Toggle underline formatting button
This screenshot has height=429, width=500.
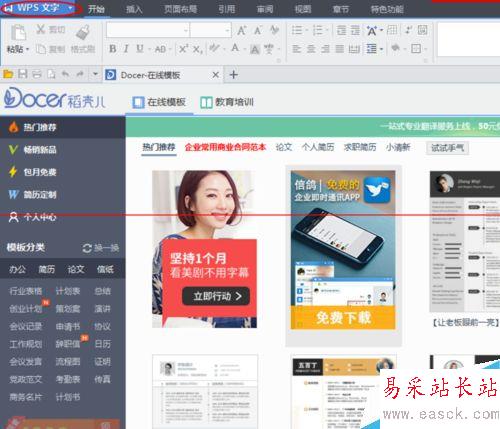140,49
